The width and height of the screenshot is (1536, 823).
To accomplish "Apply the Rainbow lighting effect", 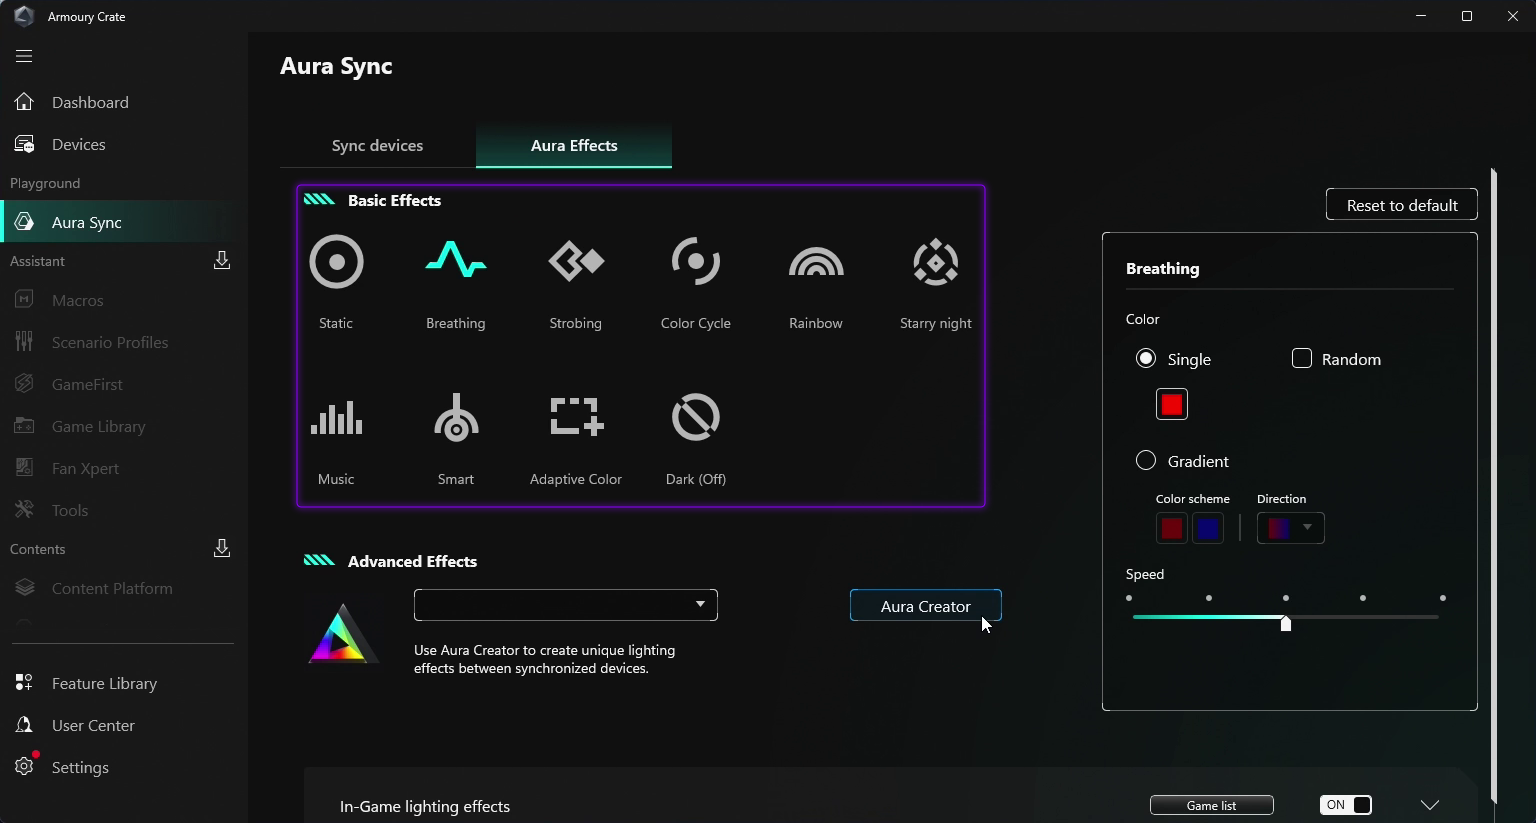I will tap(816, 263).
